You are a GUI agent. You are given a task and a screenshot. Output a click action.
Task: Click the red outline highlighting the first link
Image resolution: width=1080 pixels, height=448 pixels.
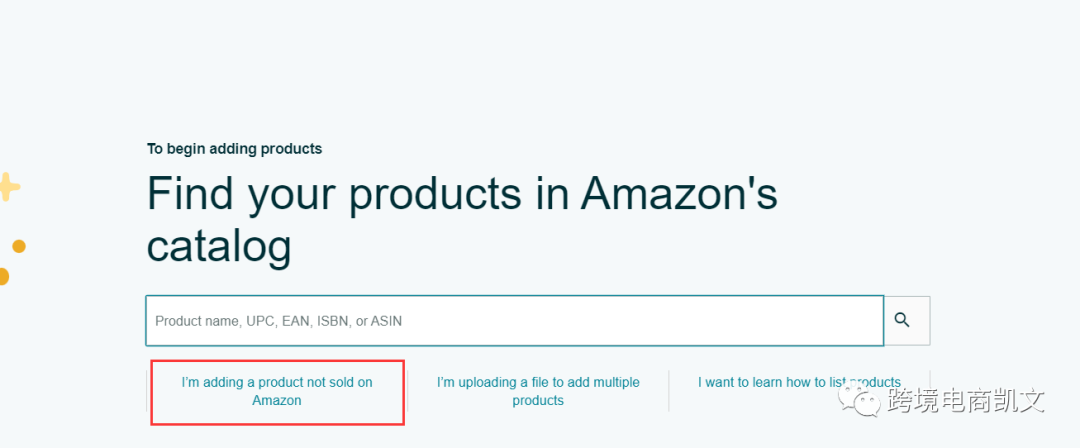tap(277, 392)
